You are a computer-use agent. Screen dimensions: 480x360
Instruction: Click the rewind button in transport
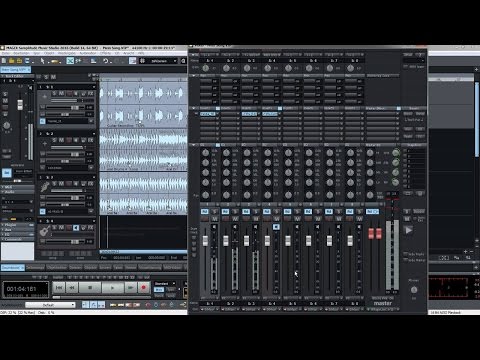(72, 287)
